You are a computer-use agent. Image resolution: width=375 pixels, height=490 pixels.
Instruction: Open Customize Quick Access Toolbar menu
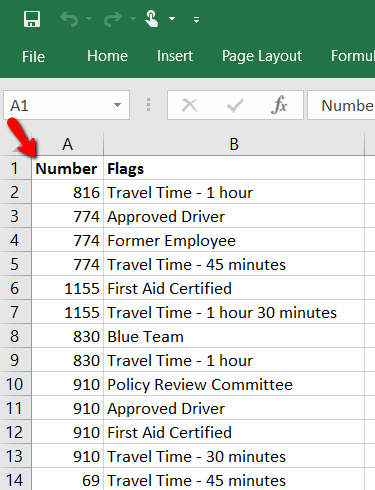tap(197, 20)
